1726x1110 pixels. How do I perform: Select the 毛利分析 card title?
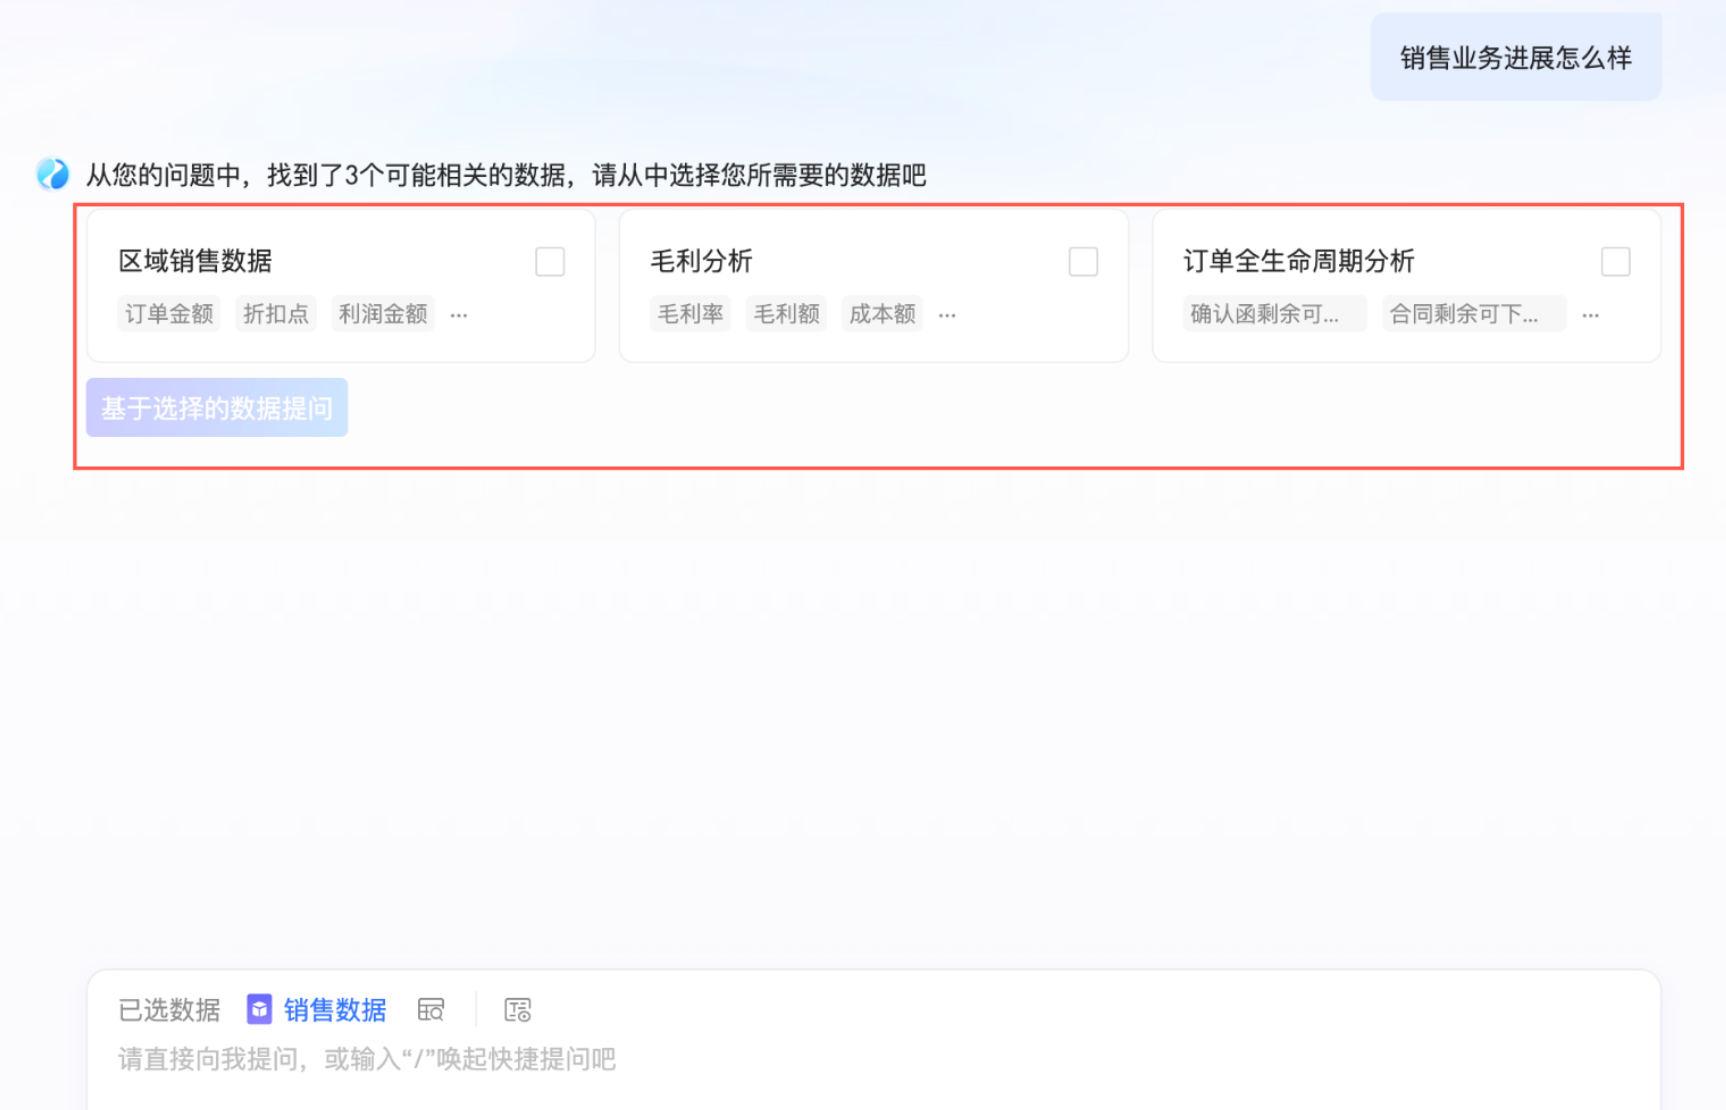[701, 261]
